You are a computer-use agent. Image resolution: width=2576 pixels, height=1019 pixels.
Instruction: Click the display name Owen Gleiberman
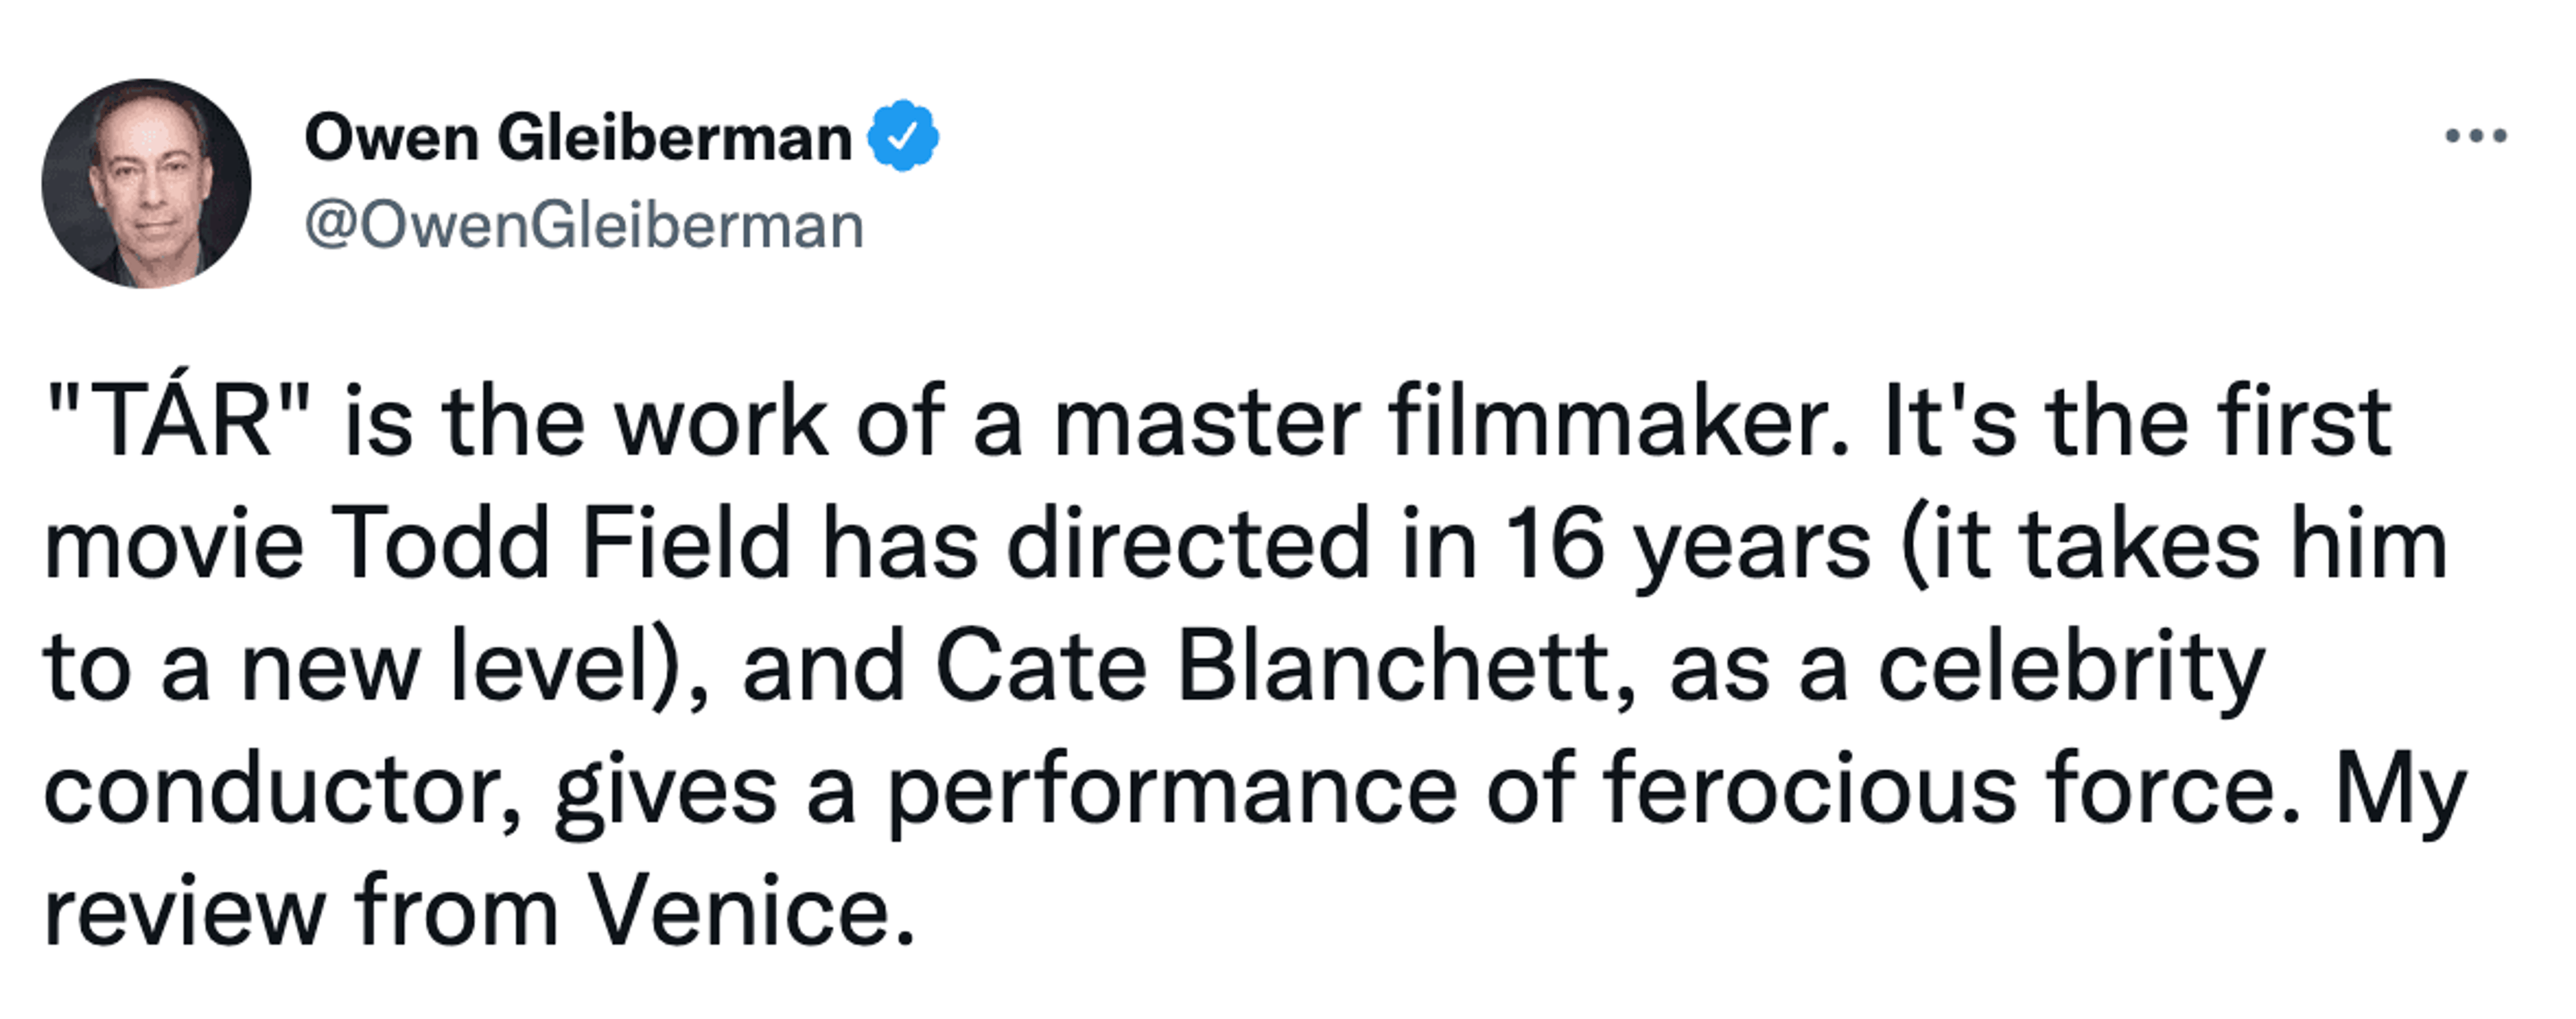click(x=577, y=137)
